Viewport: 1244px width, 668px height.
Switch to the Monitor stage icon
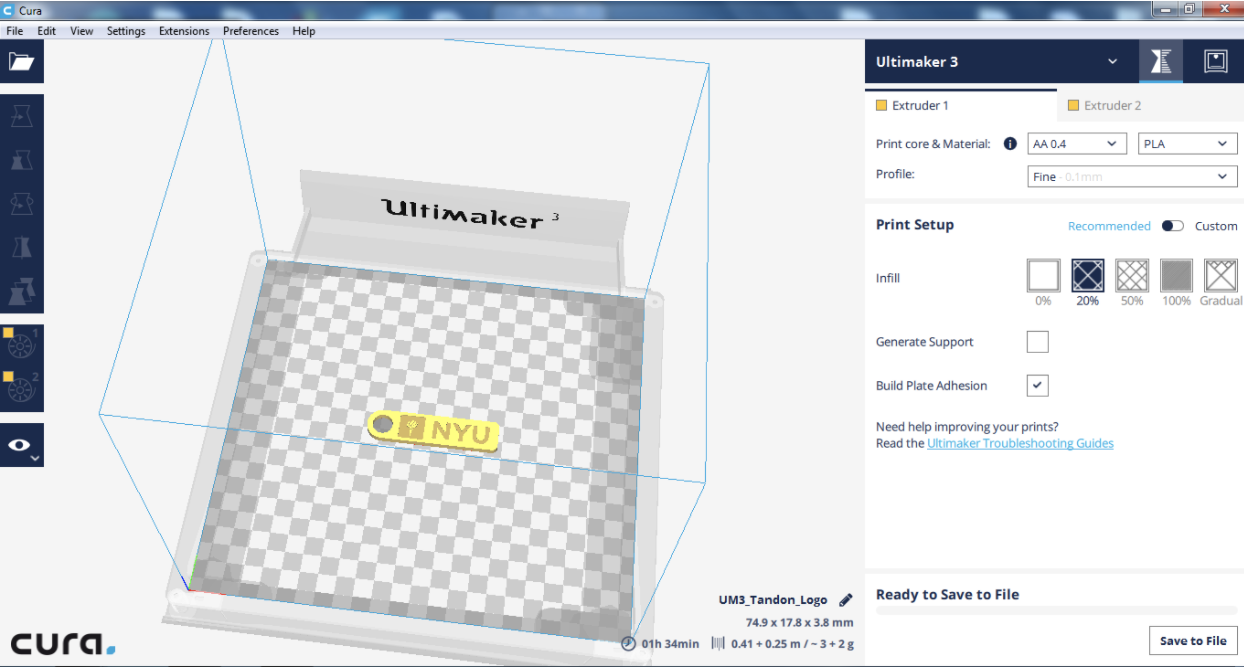tap(1215, 61)
